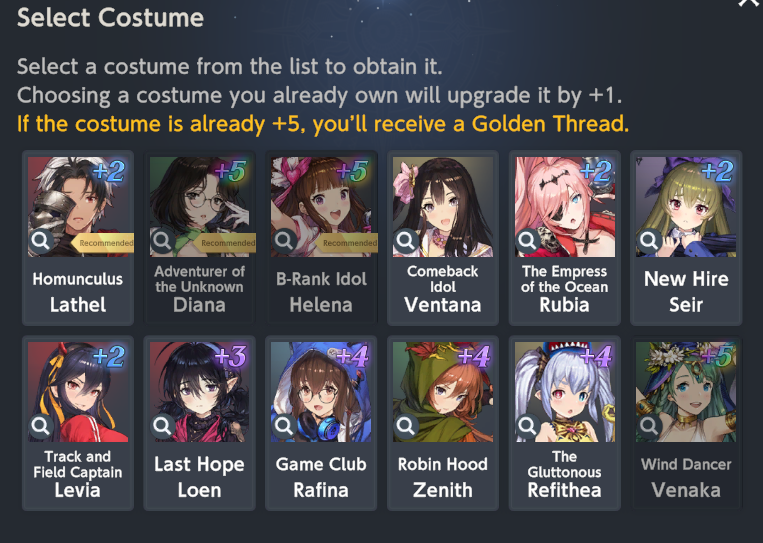This screenshot has width=763, height=543.
Task: Choose The Gluttonous Refithea costume name
Action: click(x=564, y=474)
